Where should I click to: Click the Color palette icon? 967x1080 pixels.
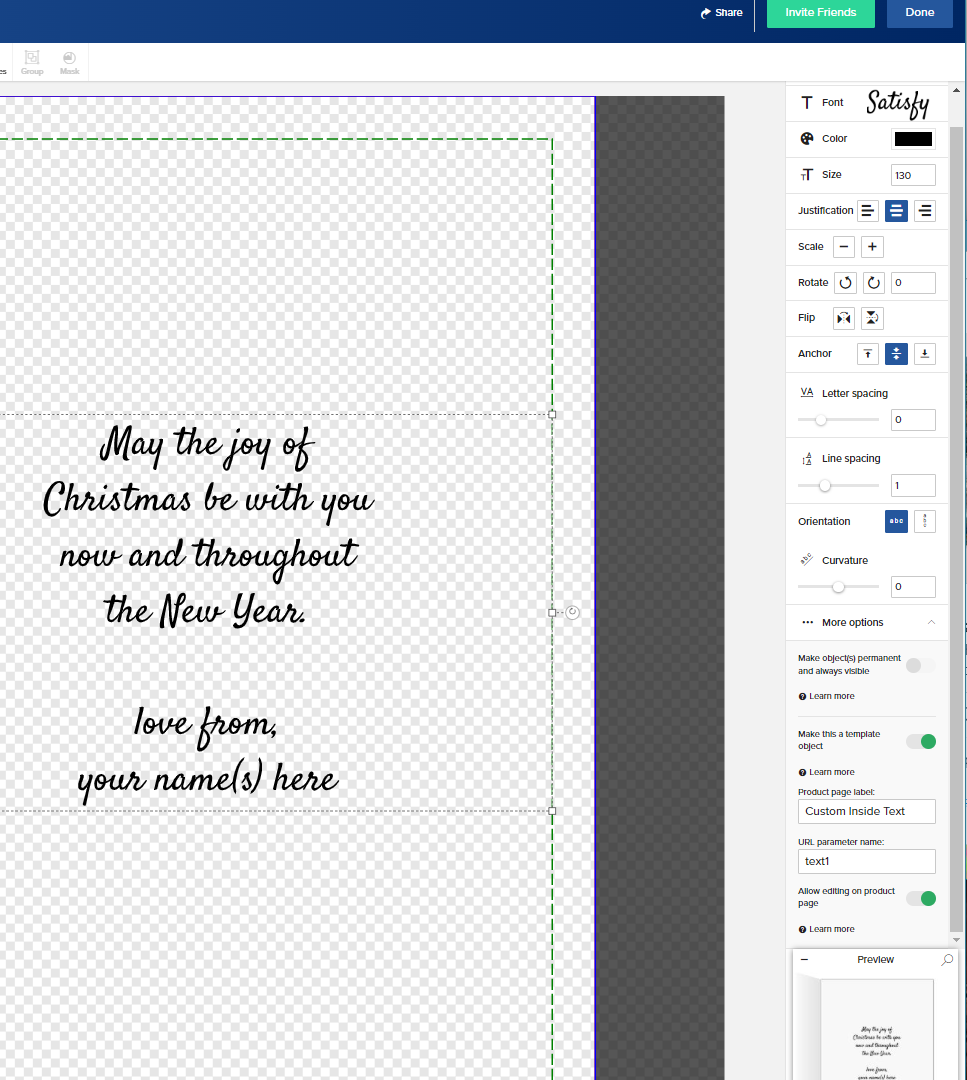(807, 138)
